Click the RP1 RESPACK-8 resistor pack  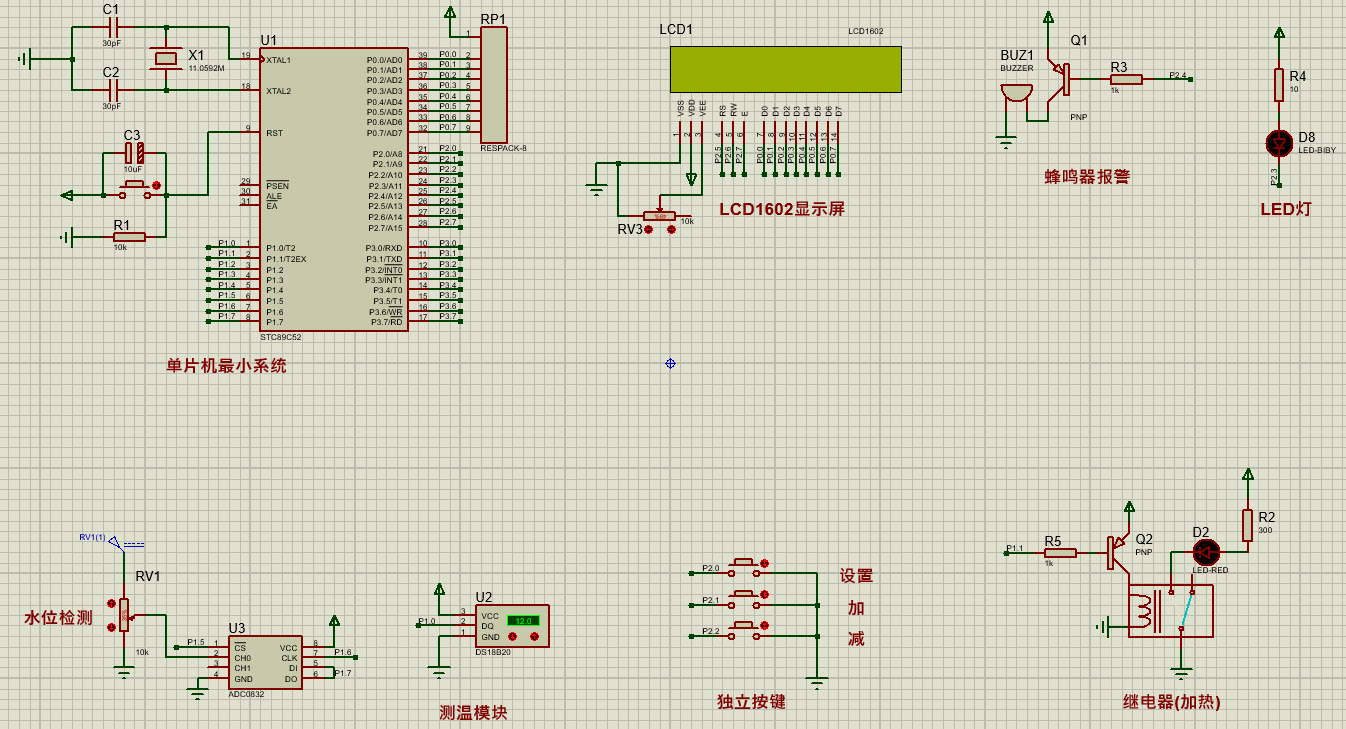pyautogui.click(x=494, y=85)
